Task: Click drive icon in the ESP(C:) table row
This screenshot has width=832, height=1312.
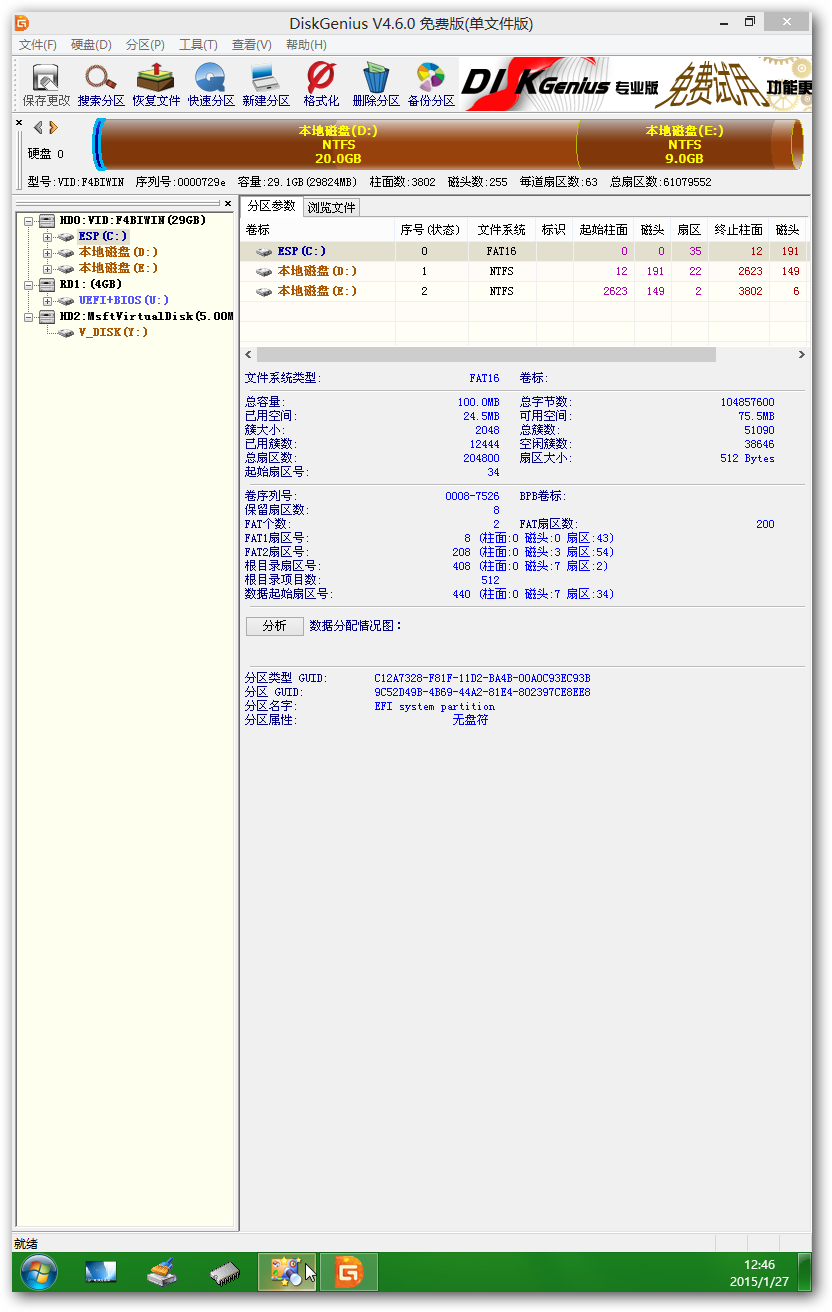Action: pos(264,252)
